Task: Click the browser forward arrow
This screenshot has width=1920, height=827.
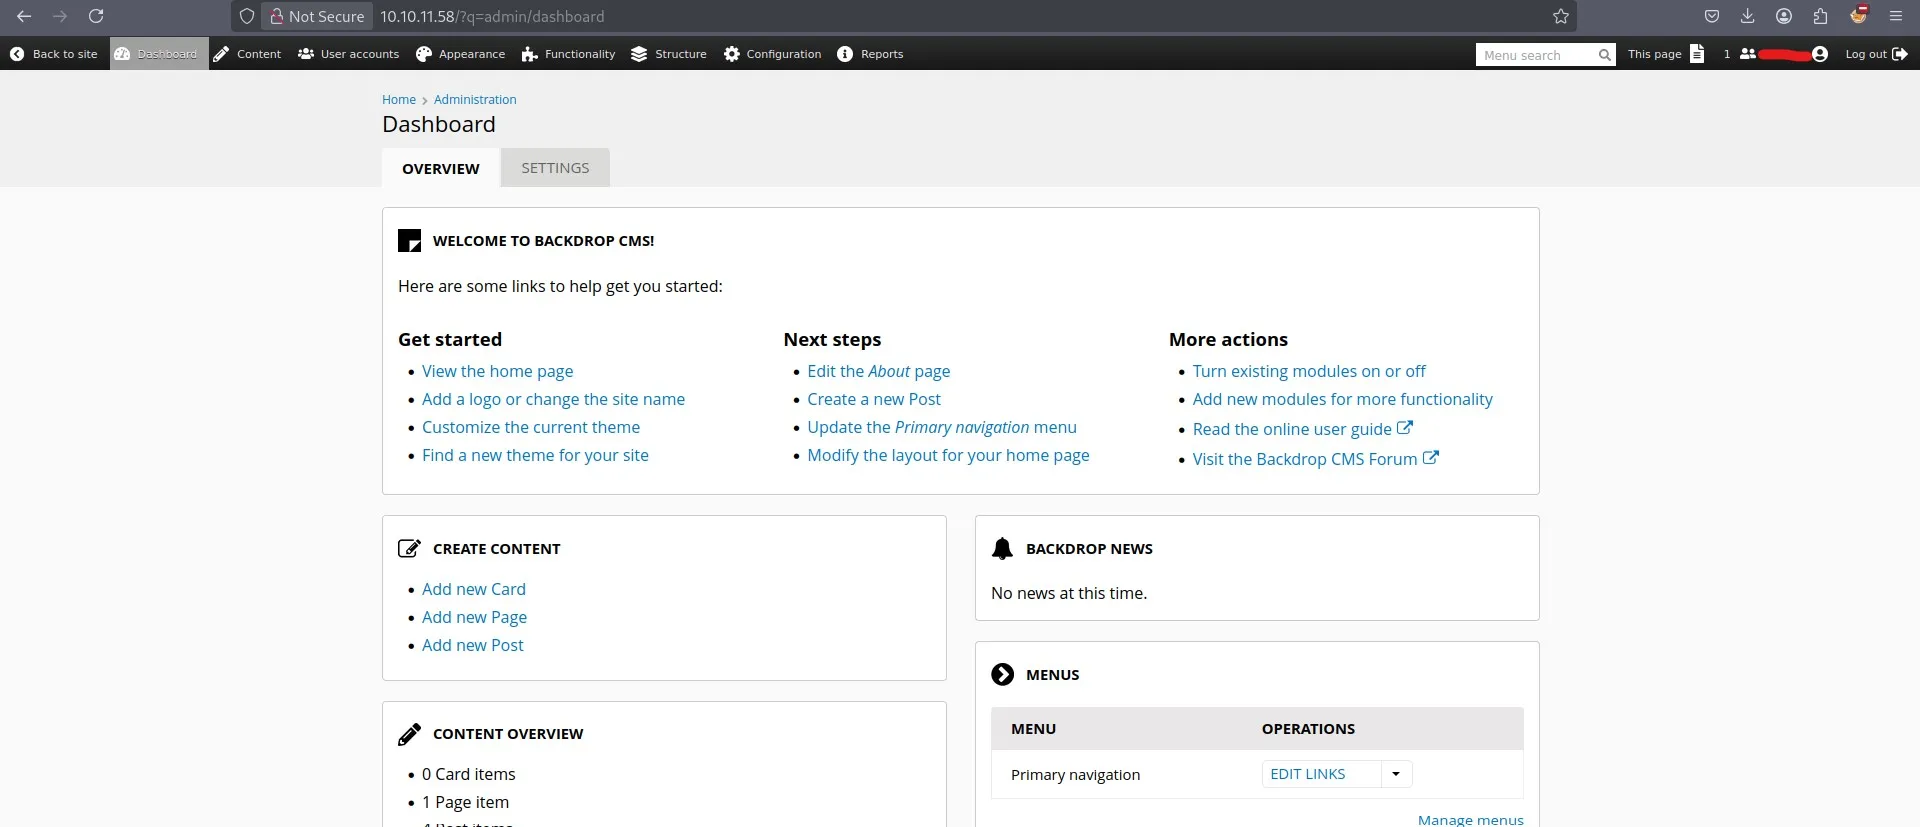Action: click(x=60, y=16)
